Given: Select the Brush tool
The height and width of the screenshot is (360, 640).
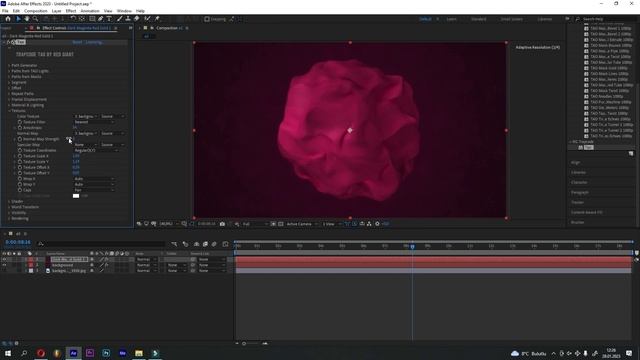Looking at the screenshot, I should [x=120, y=19].
